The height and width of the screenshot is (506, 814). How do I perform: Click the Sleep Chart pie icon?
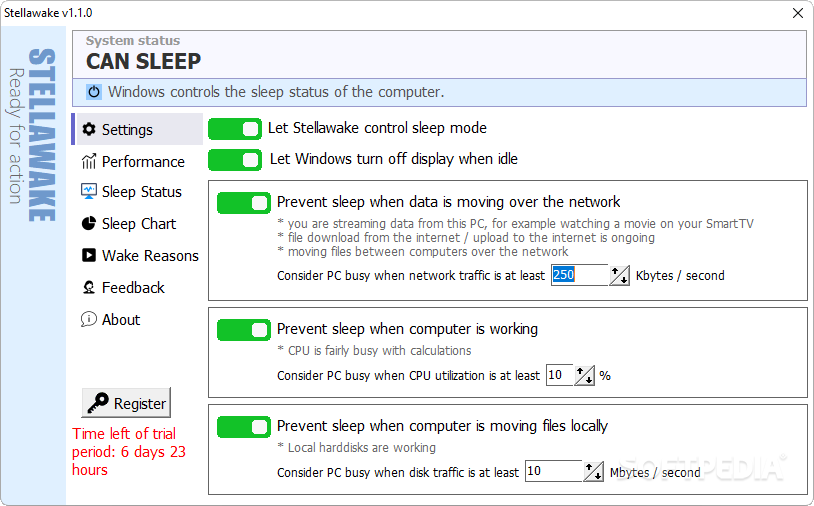click(x=89, y=223)
